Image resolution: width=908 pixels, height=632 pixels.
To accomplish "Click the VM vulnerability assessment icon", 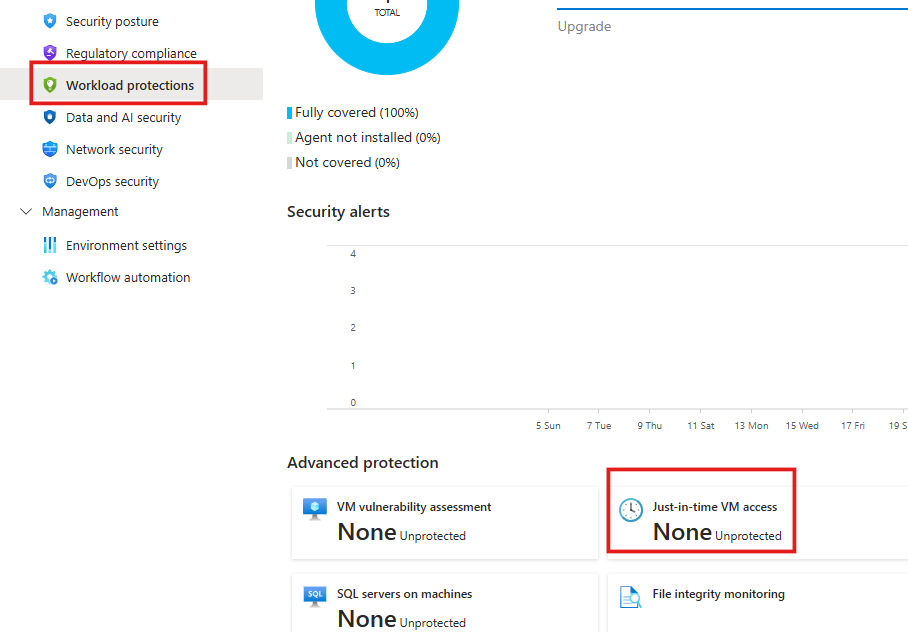I will [315, 509].
